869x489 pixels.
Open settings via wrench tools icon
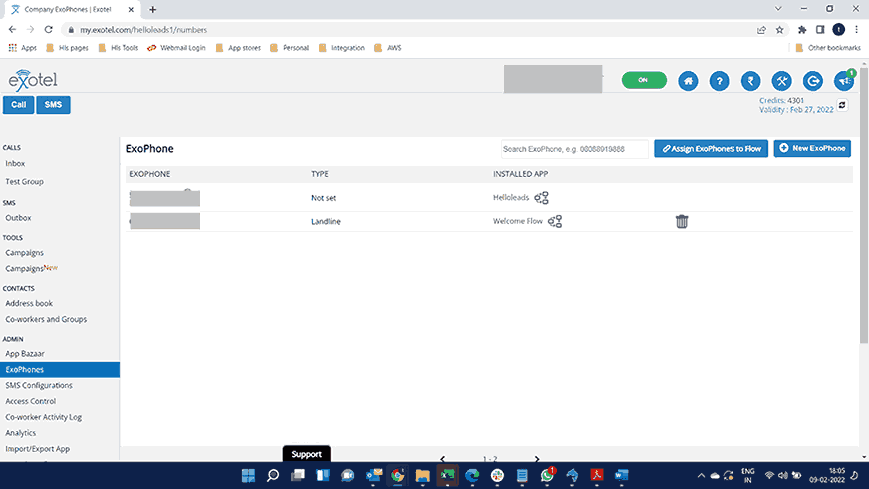coord(781,81)
